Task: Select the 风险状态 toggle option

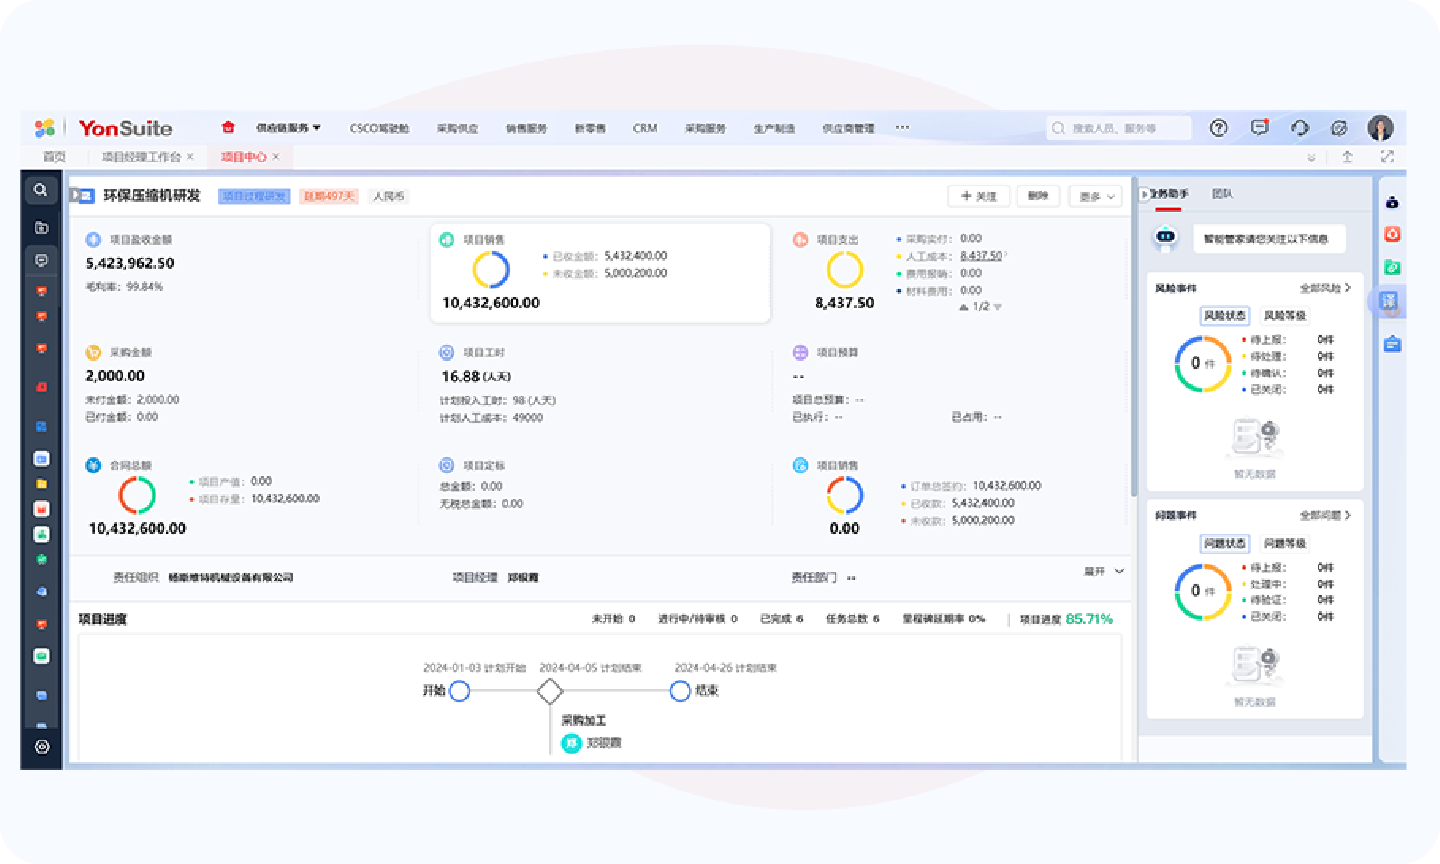Action: point(1225,316)
